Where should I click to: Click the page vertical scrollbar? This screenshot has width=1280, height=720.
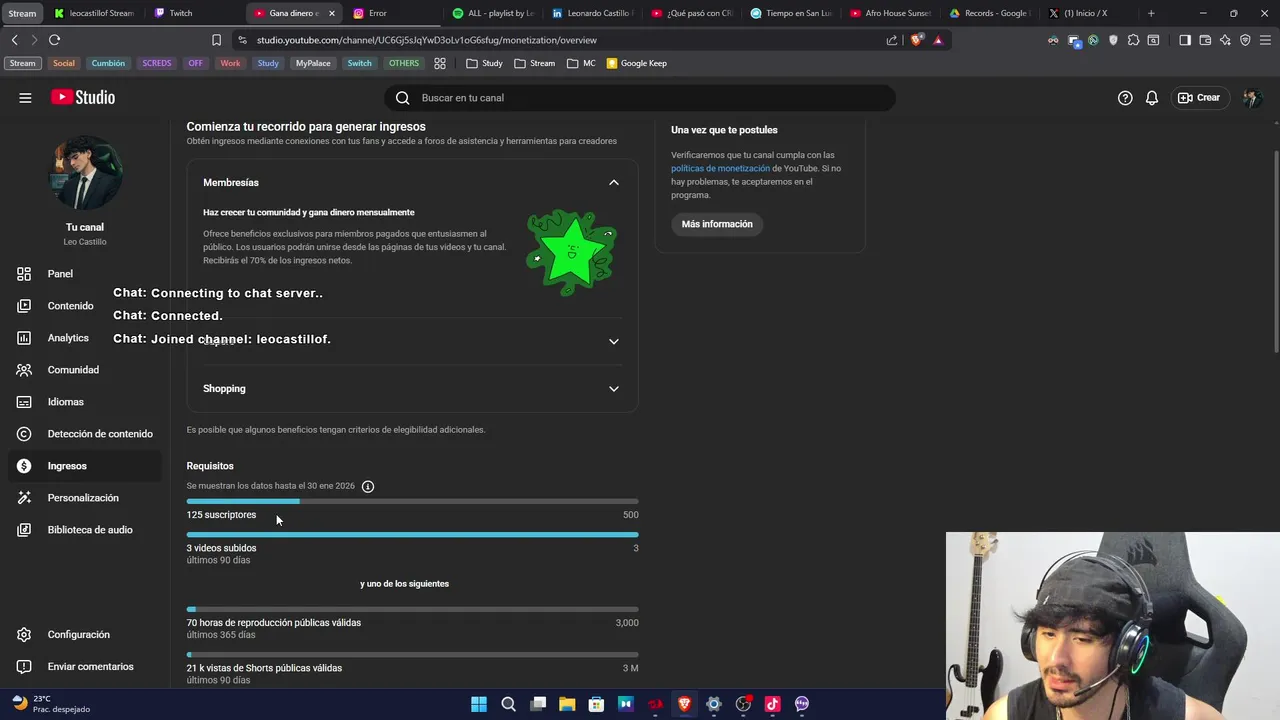pyautogui.click(x=1276, y=250)
